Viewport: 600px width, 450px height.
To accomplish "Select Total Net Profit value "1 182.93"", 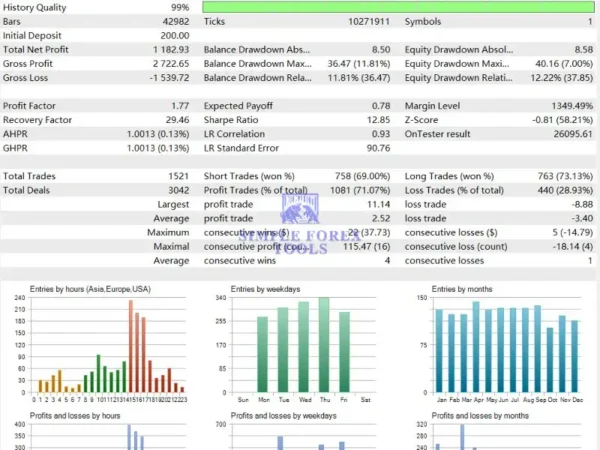I will [x=171, y=50].
